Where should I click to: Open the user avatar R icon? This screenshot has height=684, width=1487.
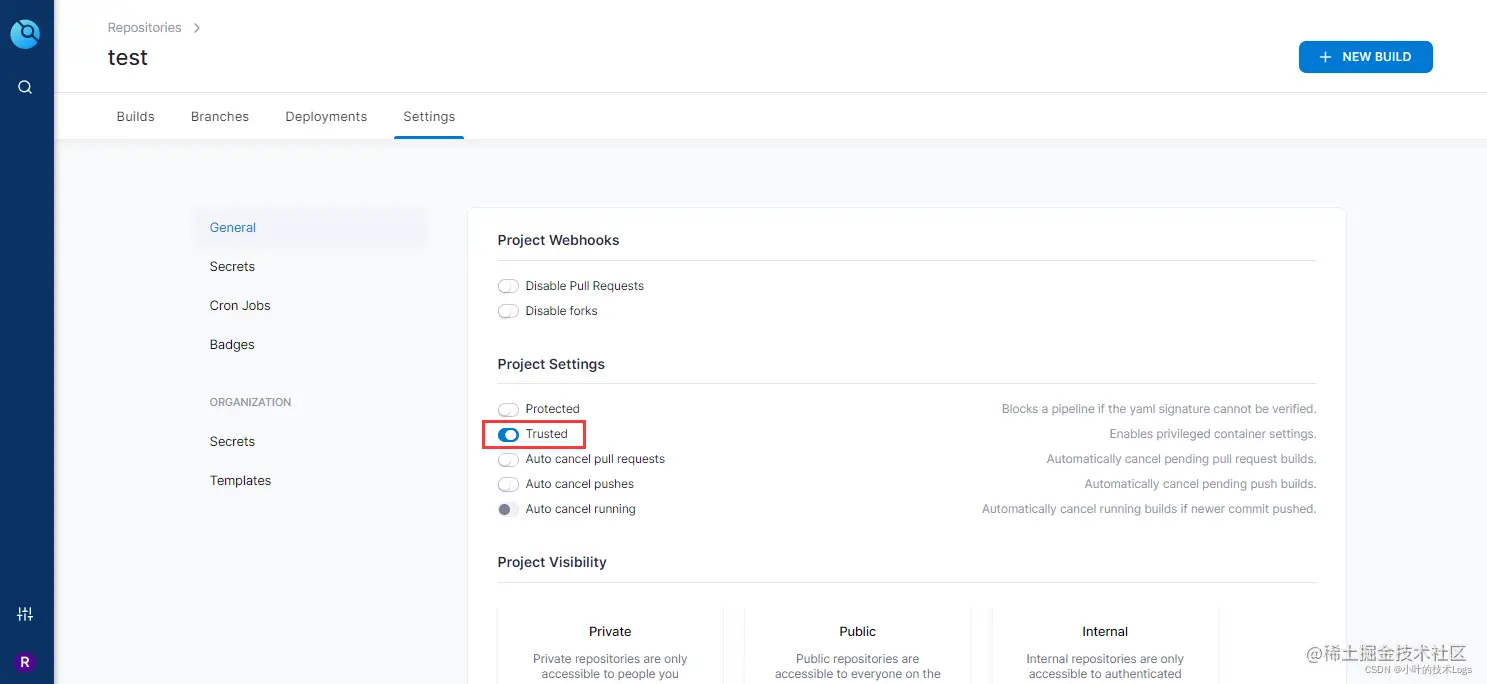pos(25,662)
